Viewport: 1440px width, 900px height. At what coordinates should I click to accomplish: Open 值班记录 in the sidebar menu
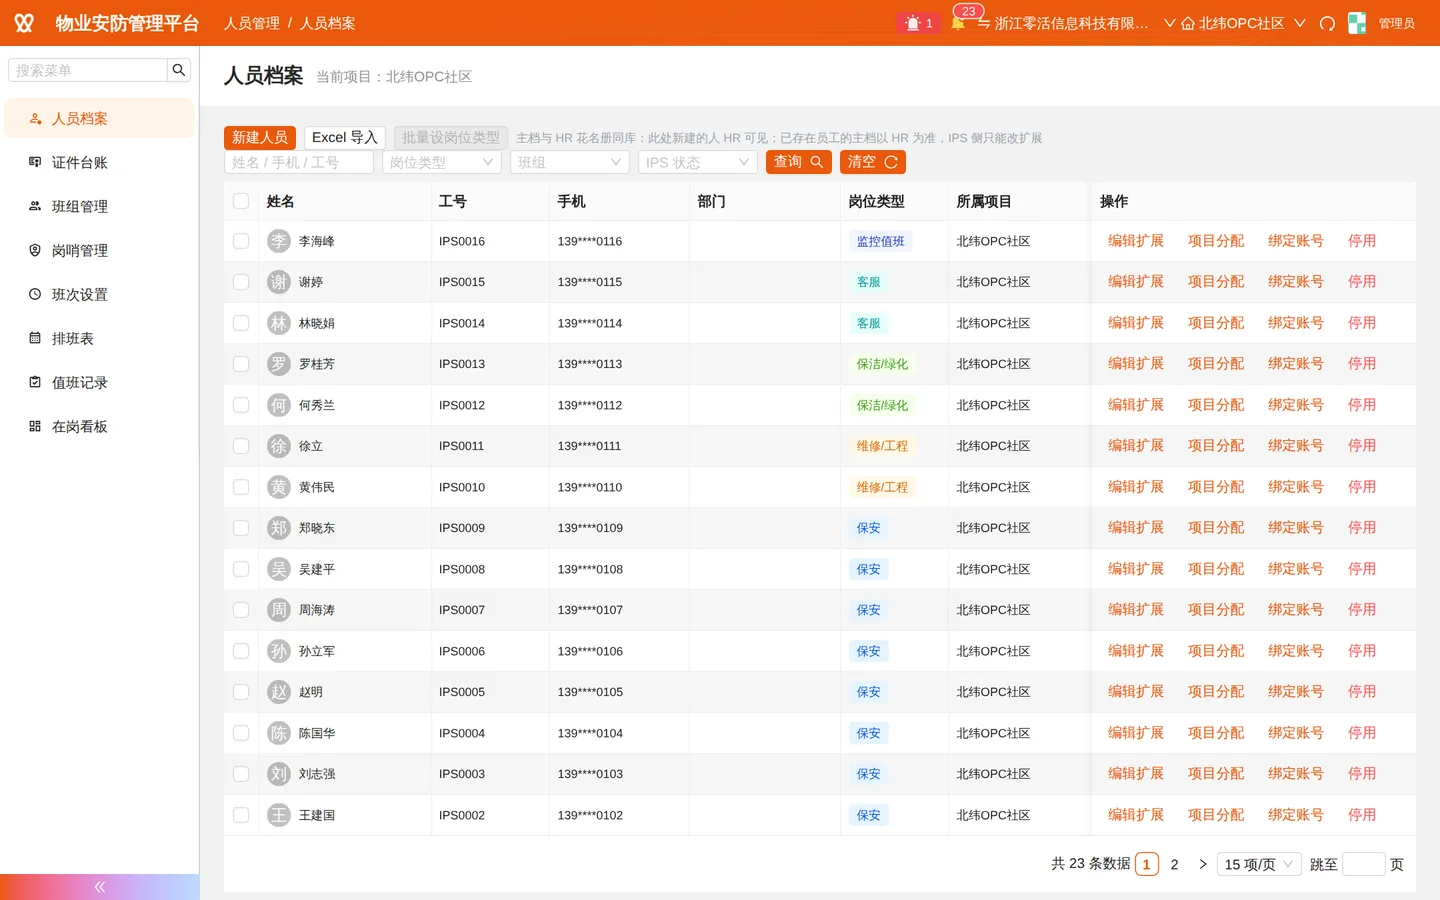point(99,382)
